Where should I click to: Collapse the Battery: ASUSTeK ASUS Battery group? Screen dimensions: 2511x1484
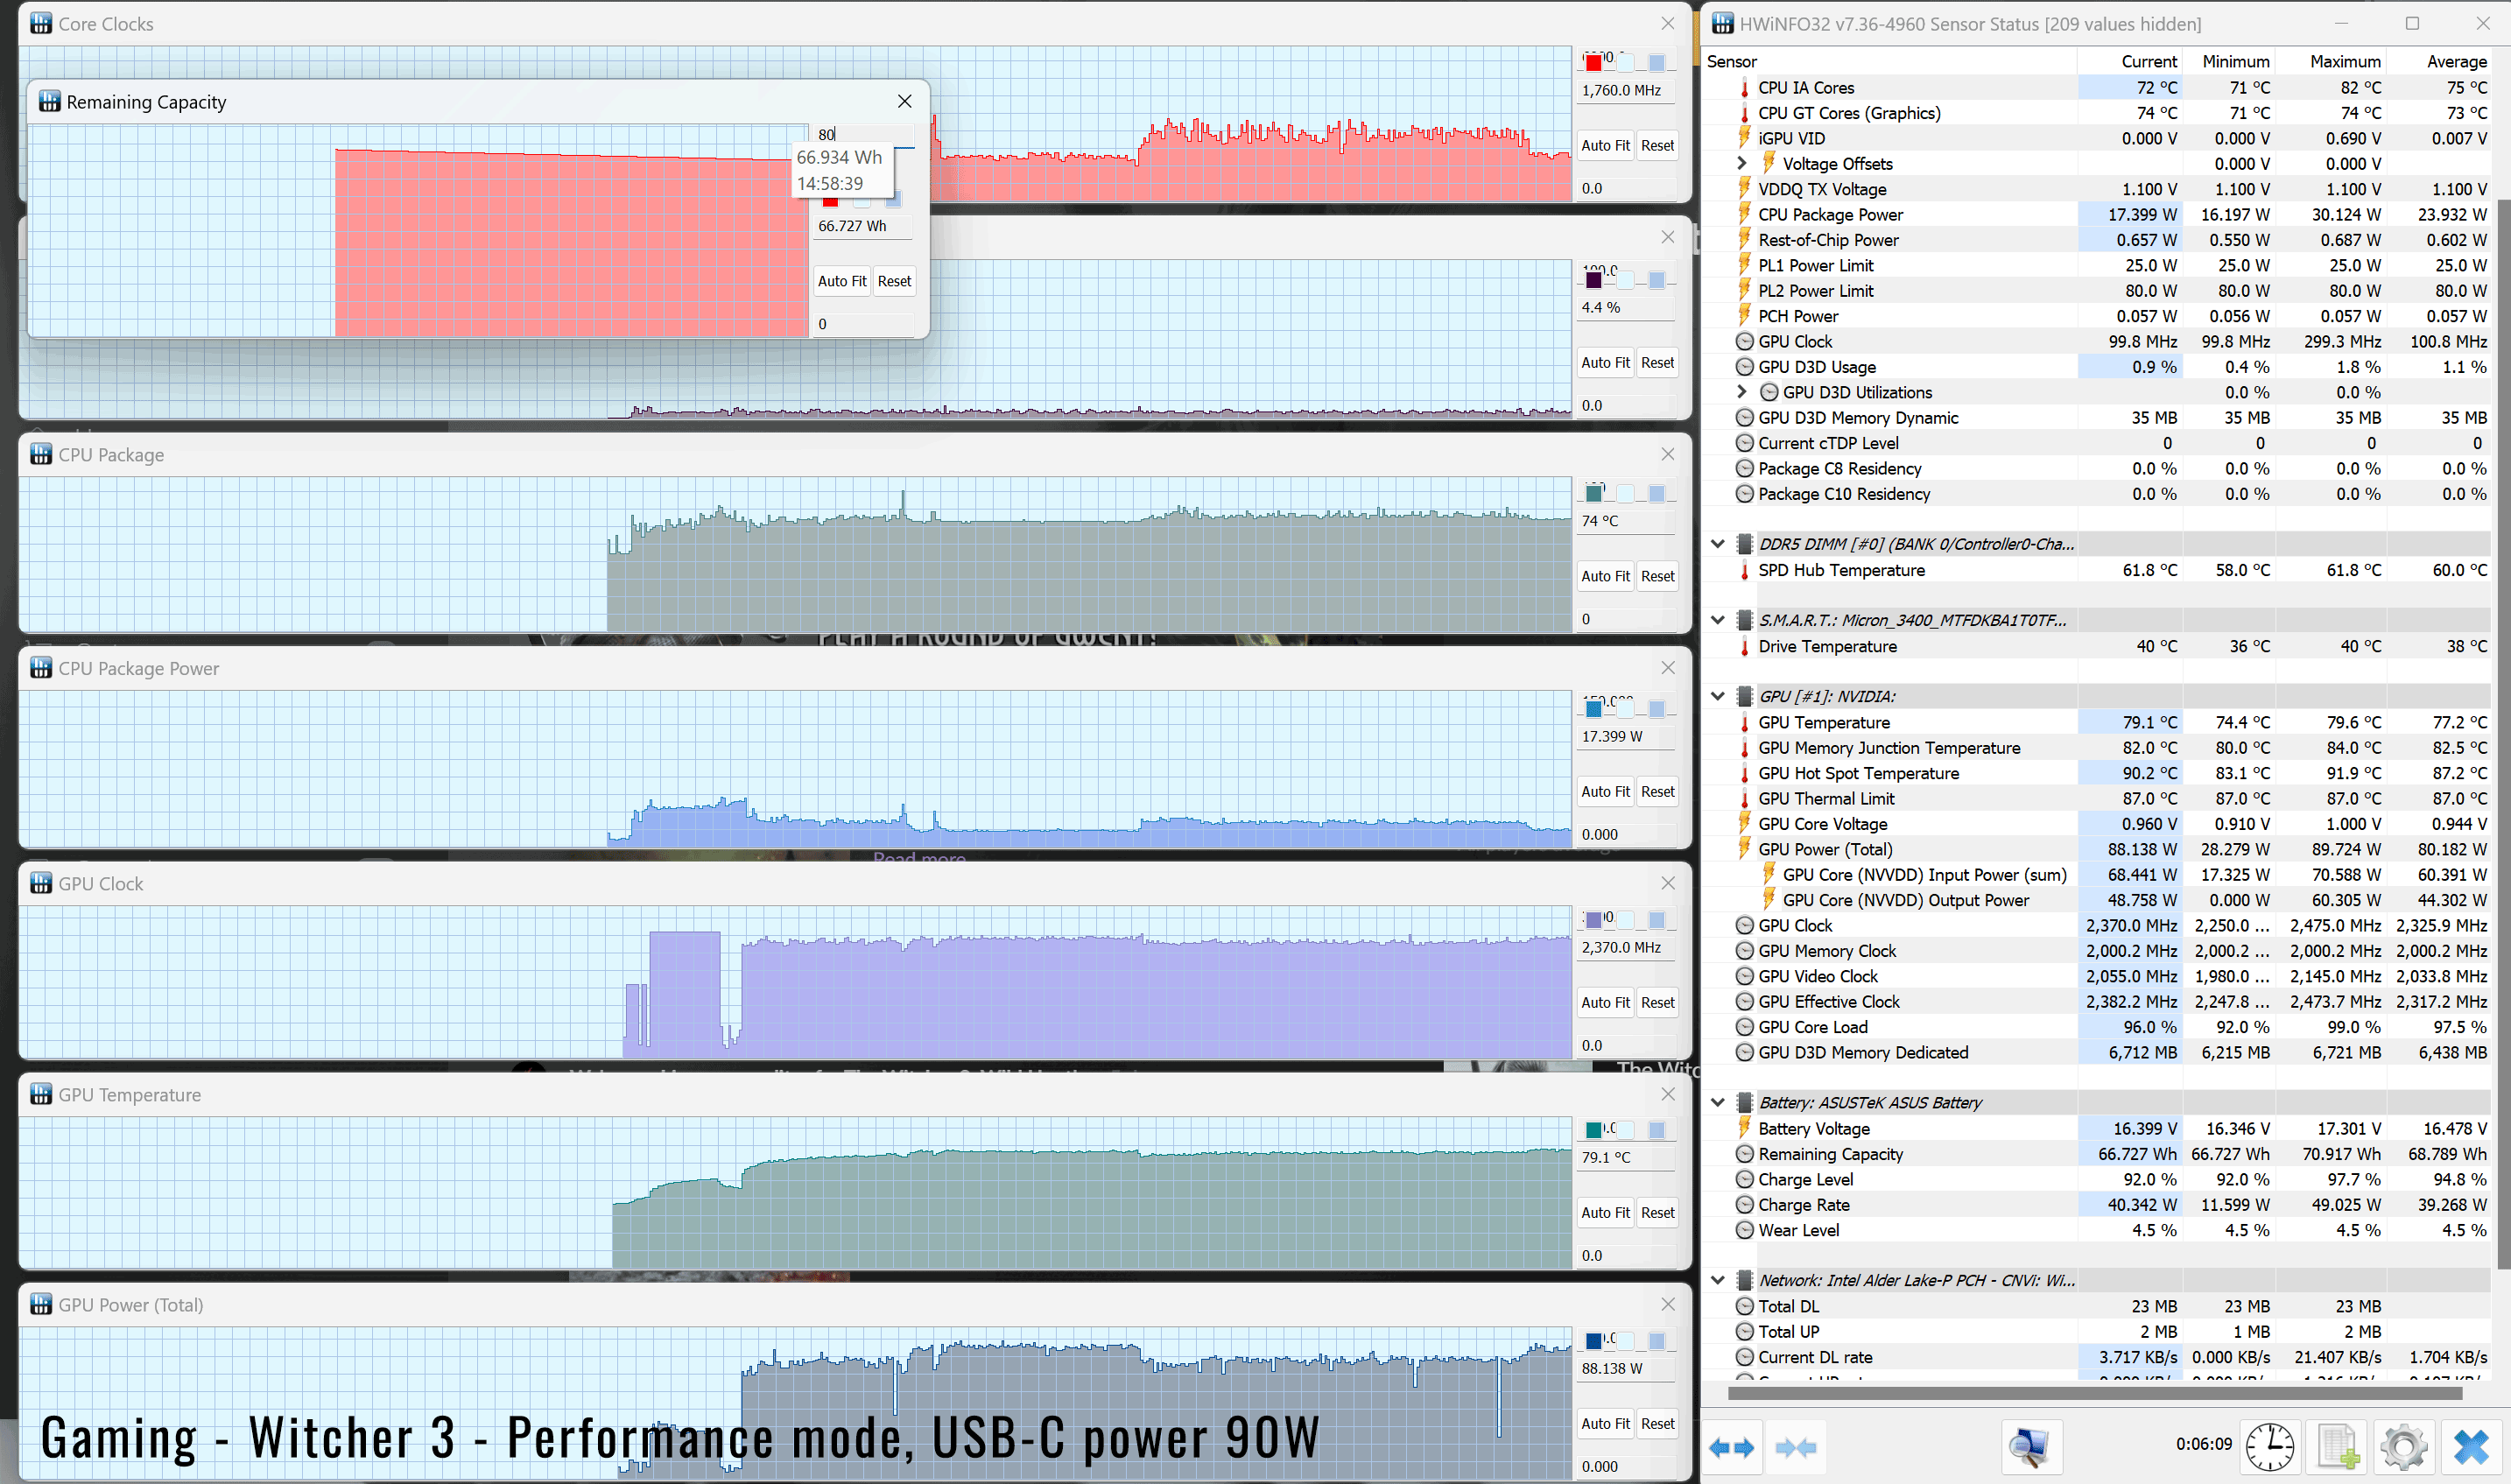point(1717,1102)
